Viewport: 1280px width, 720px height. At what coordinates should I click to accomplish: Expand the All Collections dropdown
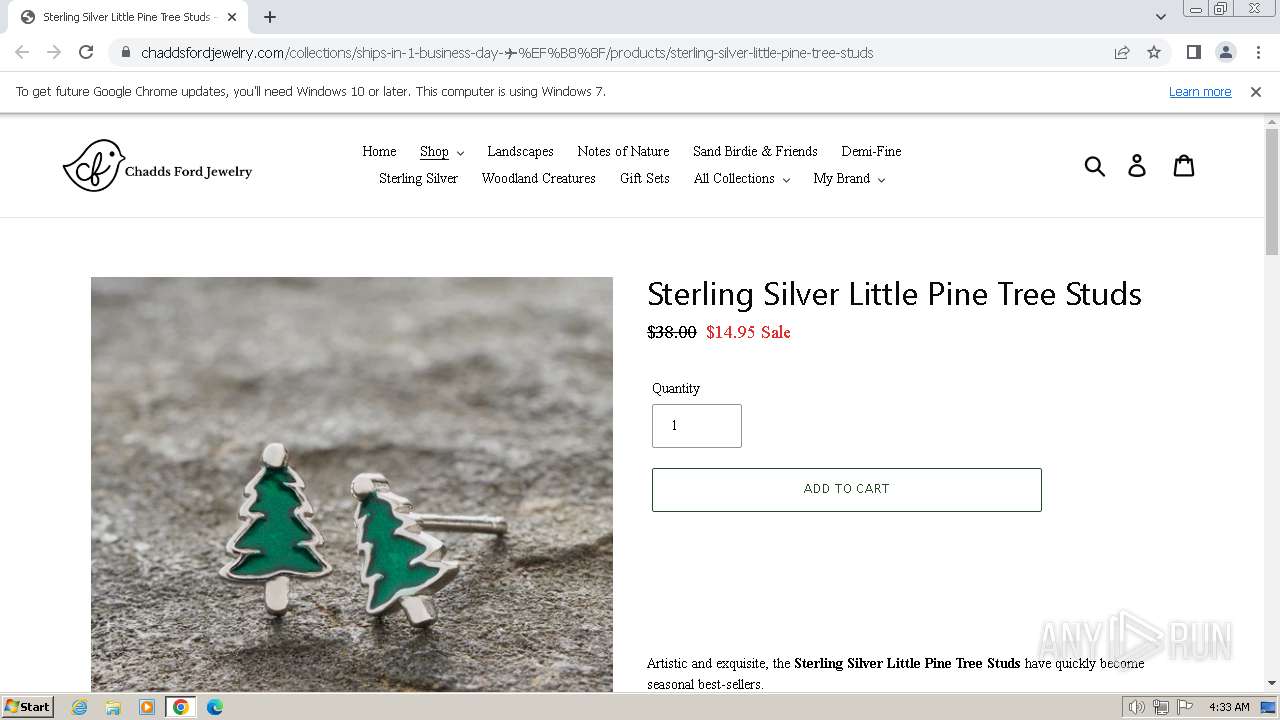click(741, 179)
